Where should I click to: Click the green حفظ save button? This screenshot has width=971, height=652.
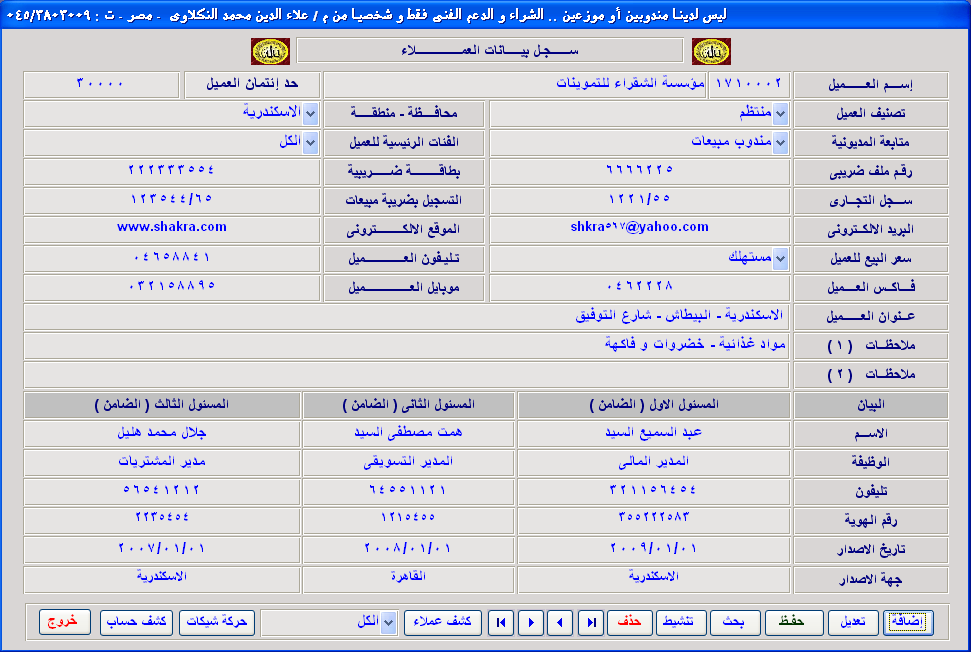(x=794, y=622)
